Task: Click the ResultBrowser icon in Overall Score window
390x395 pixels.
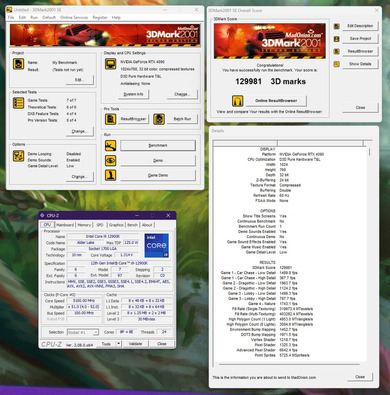Action: [x=337, y=51]
